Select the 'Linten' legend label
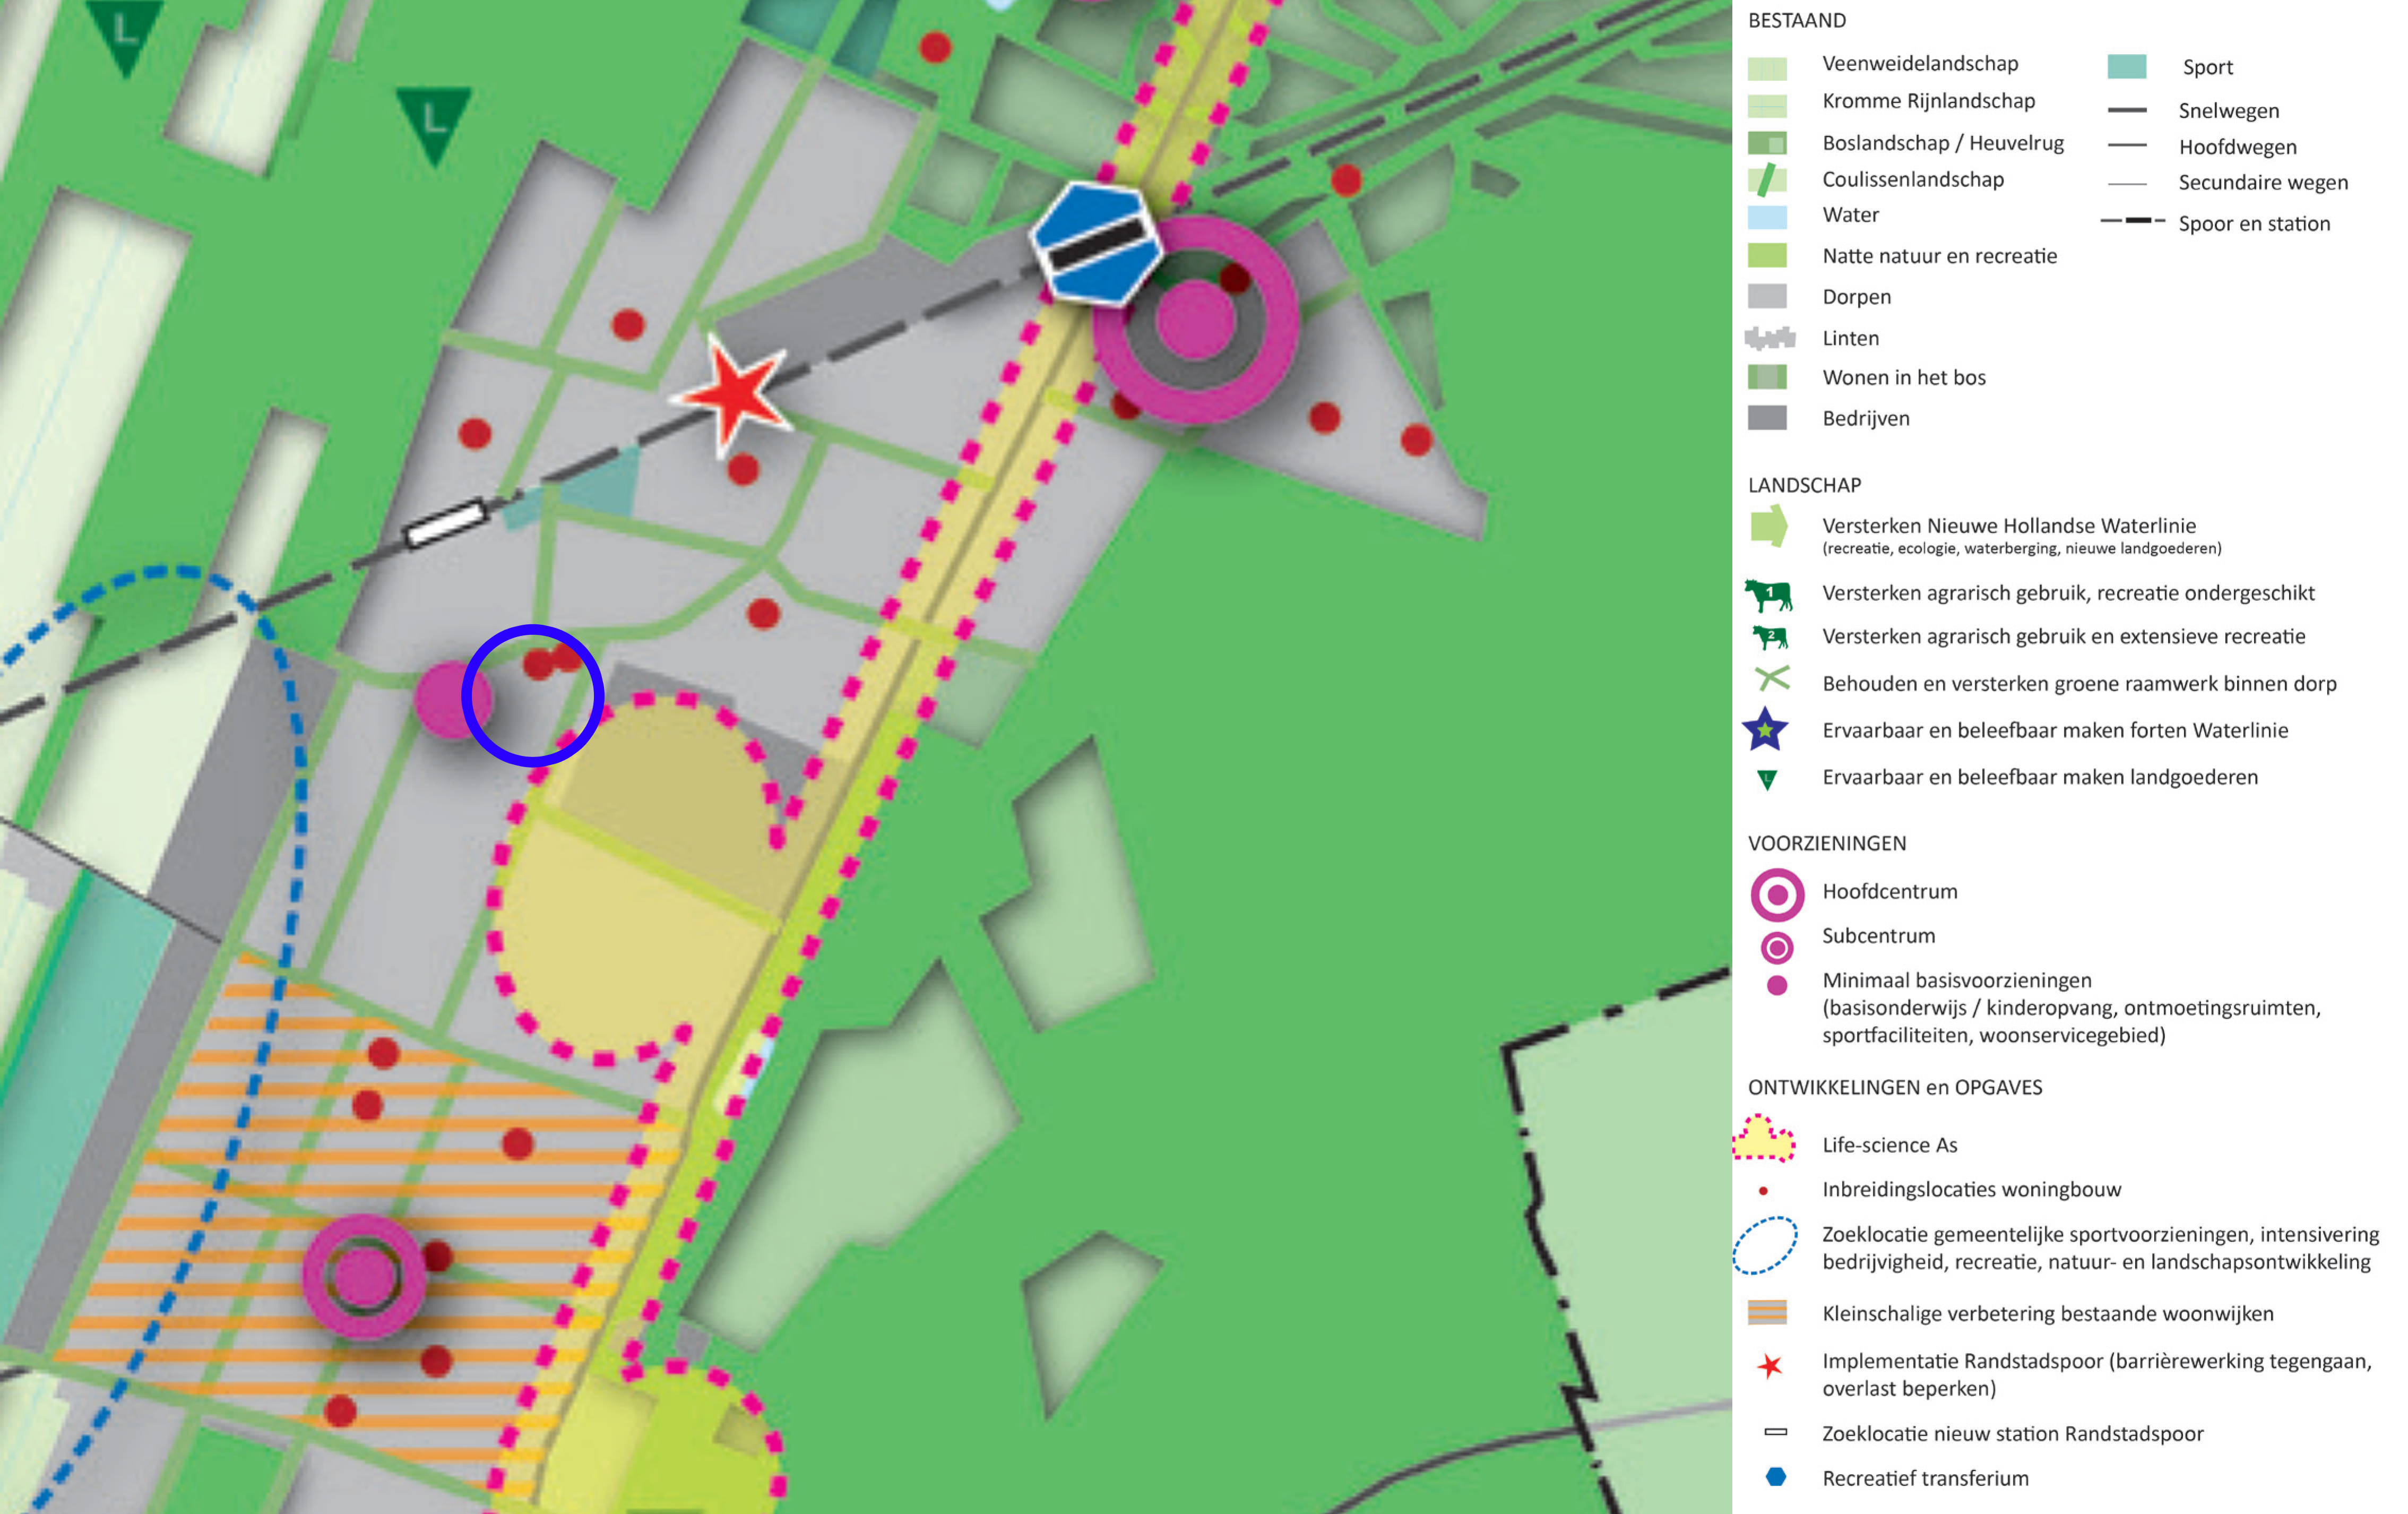The image size is (2408, 1514). coord(1851,338)
